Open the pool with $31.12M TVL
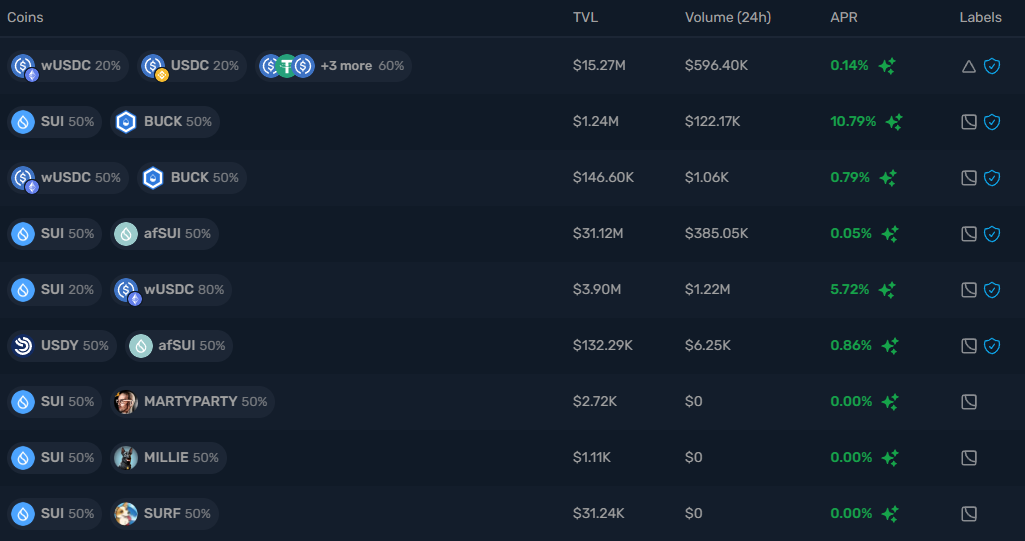This screenshot has width=1025, height=541. (x=598, y=234)
